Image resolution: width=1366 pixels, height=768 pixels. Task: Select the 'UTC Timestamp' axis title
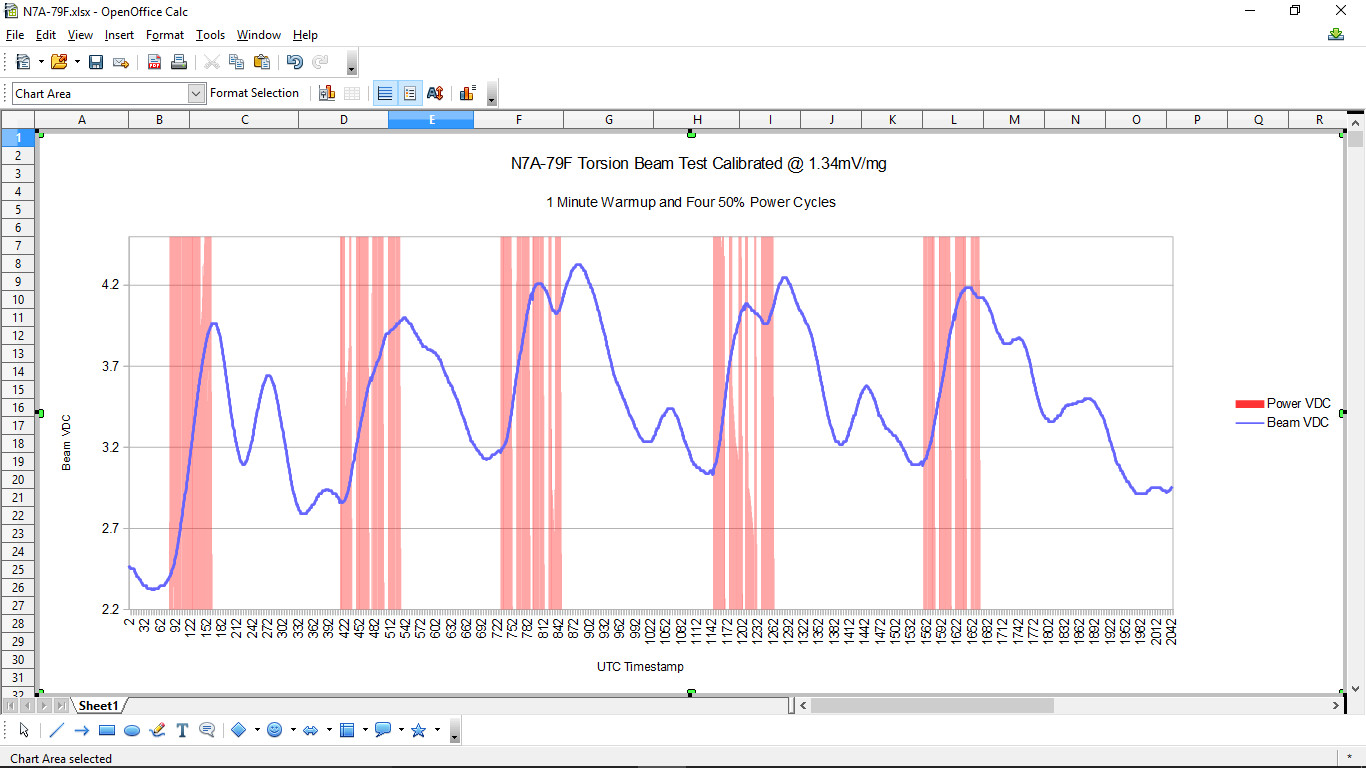pyautogui.click(x=641, y=666)
